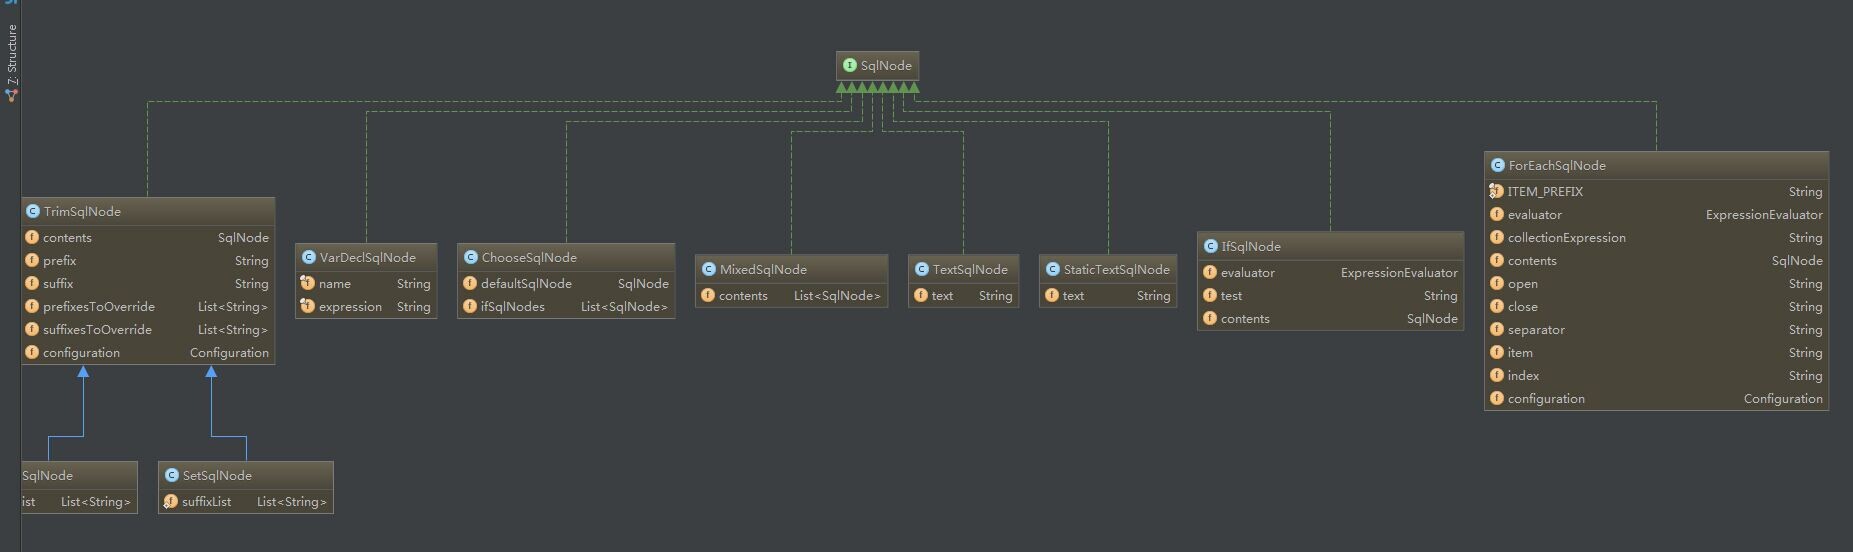Click the ChooseSqlNode class icon

coord(471,258)
